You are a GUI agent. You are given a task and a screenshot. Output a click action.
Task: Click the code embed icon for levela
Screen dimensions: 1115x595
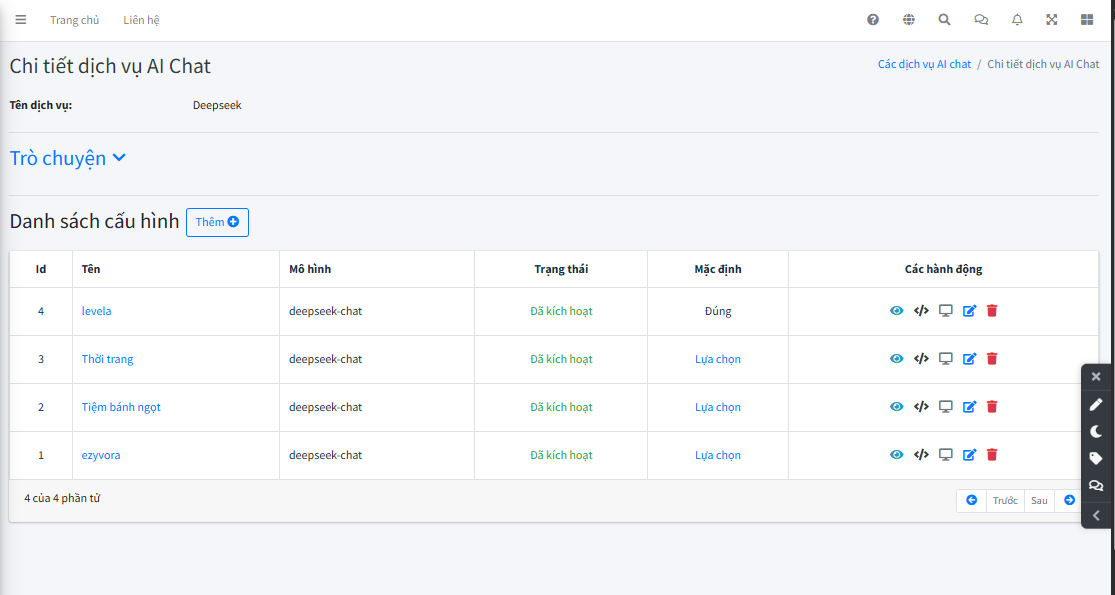922,311
